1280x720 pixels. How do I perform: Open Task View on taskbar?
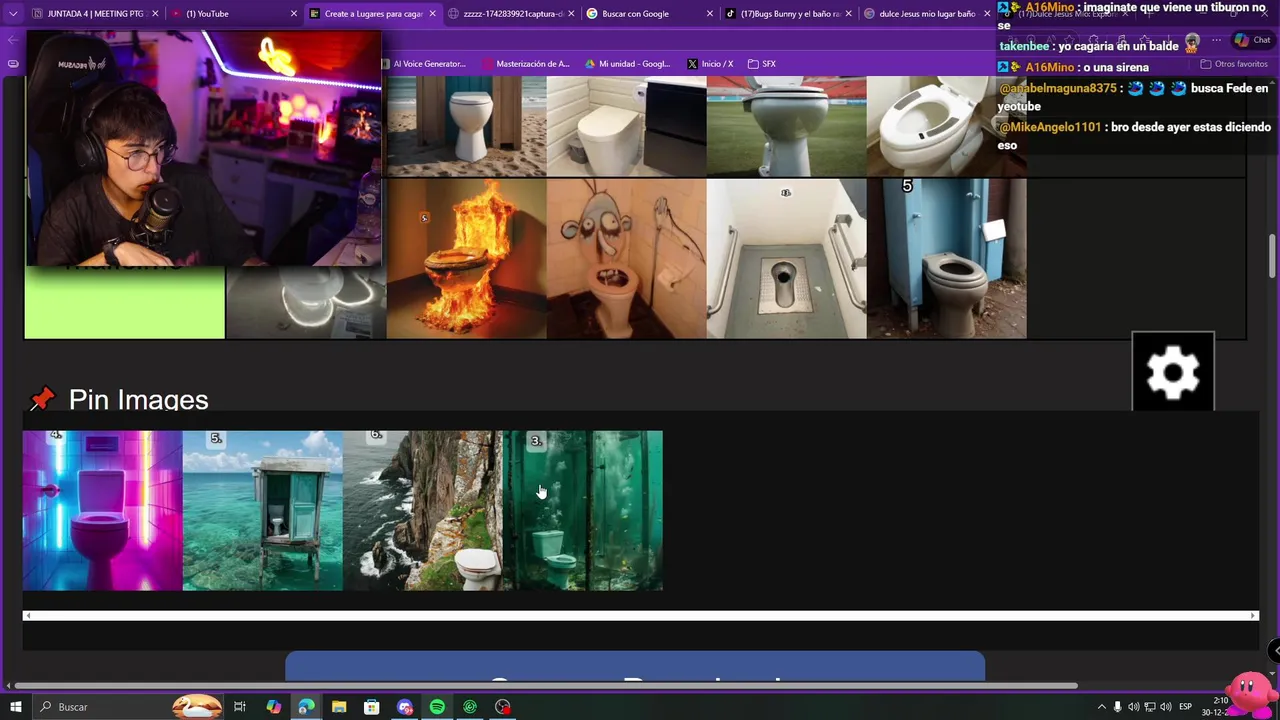pyautogui.click(x=240, y=707)
